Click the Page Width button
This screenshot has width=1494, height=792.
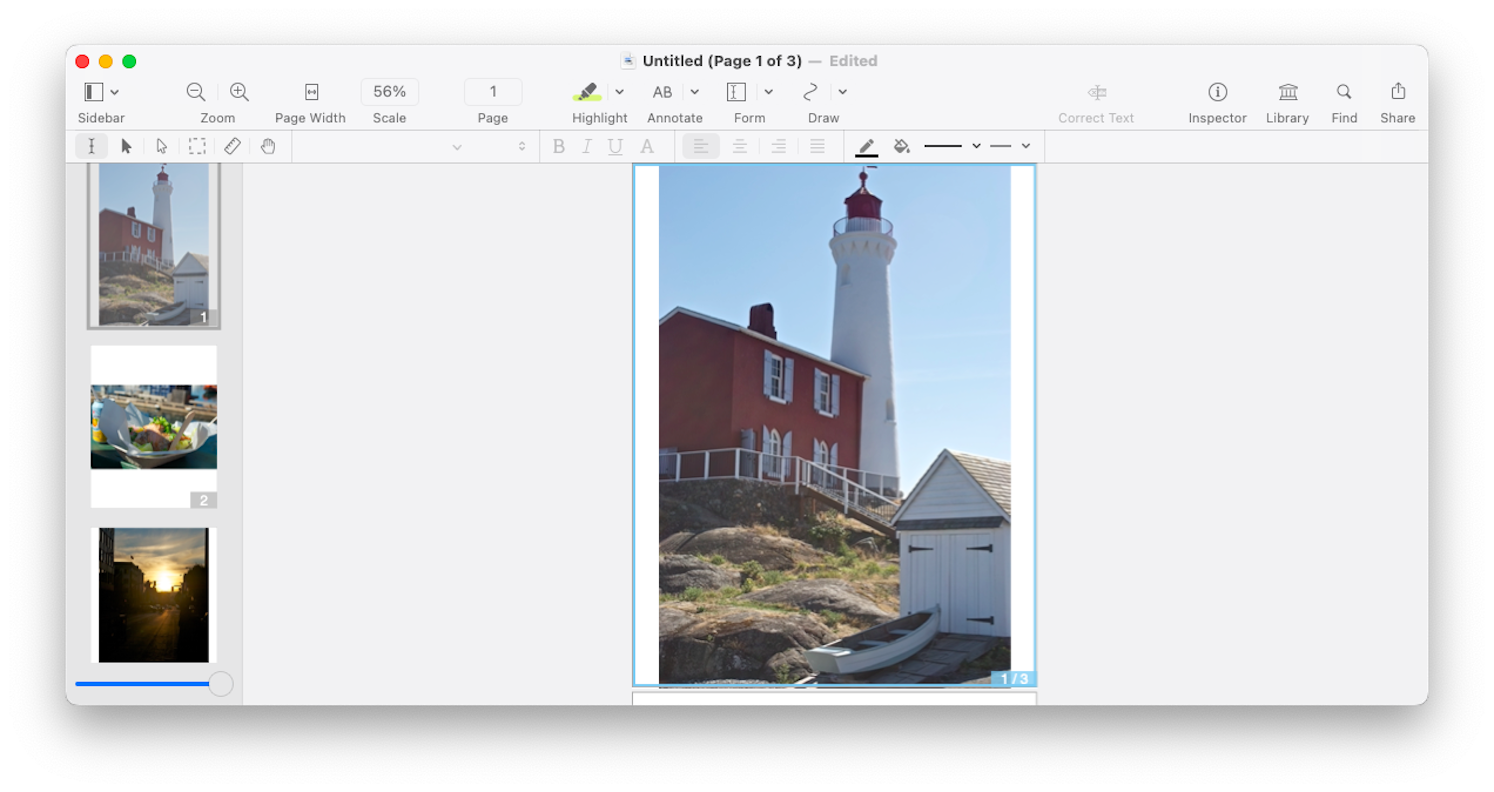pyautogui.click(x=310, y=91)
